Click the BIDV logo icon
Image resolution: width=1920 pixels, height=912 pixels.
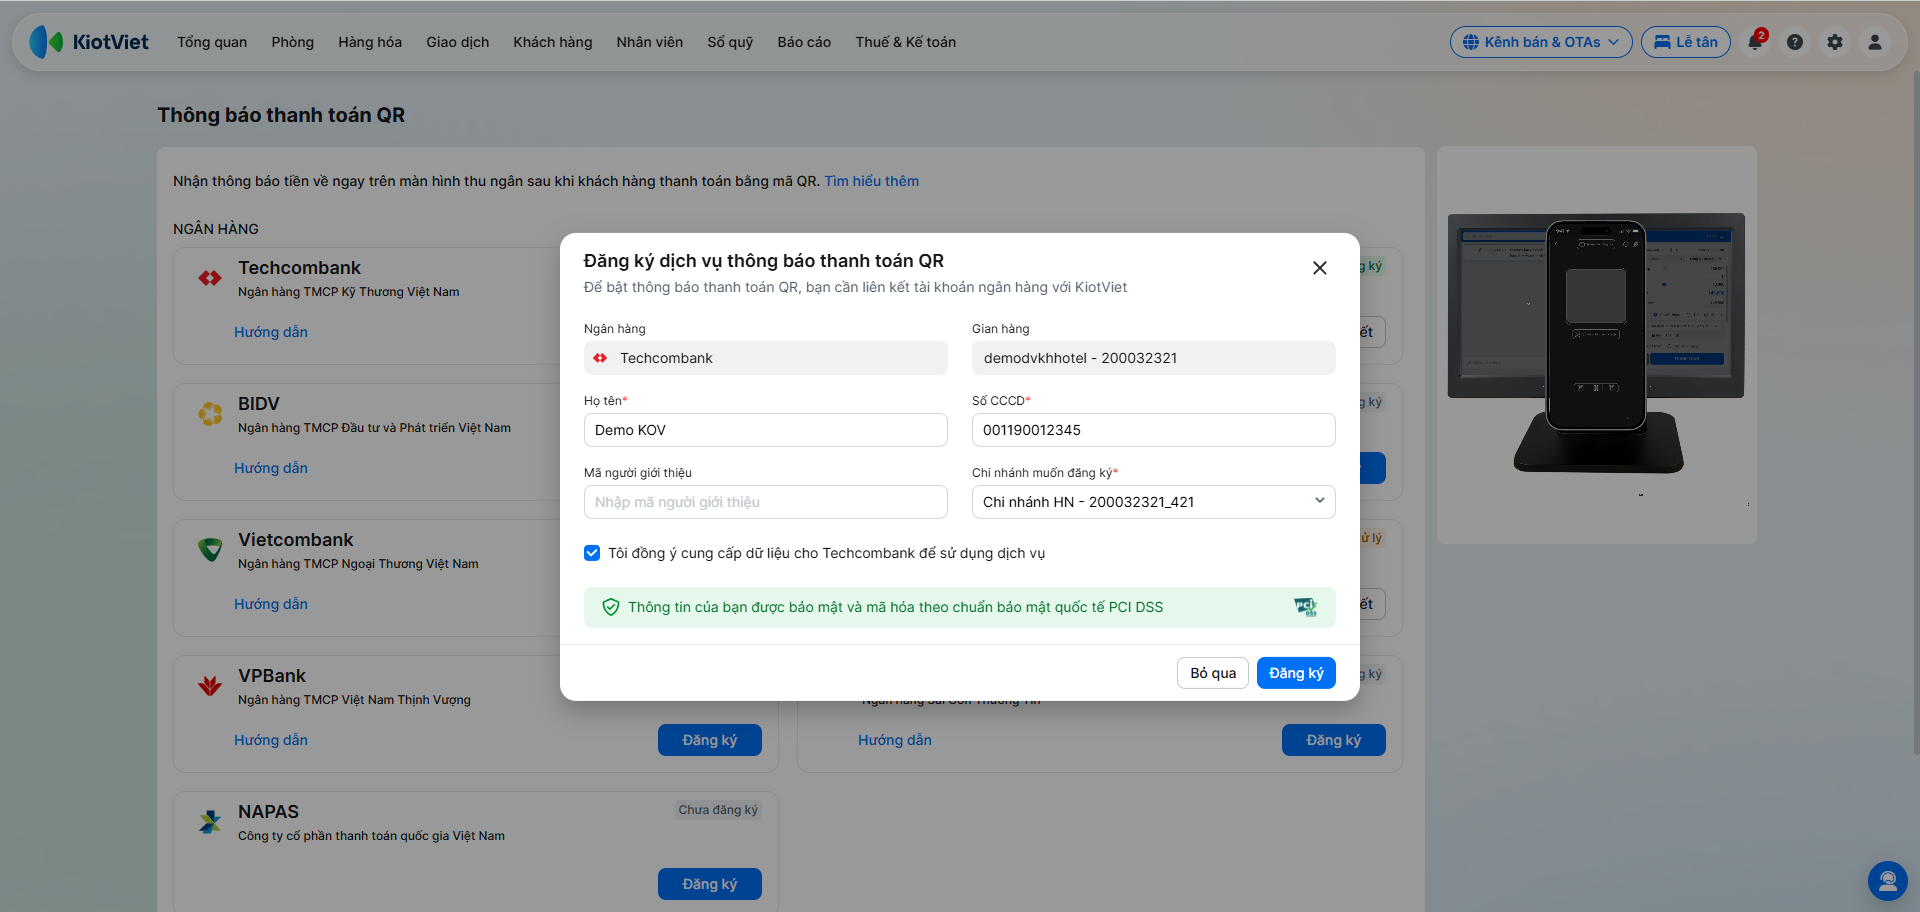[x=210, y=413]
